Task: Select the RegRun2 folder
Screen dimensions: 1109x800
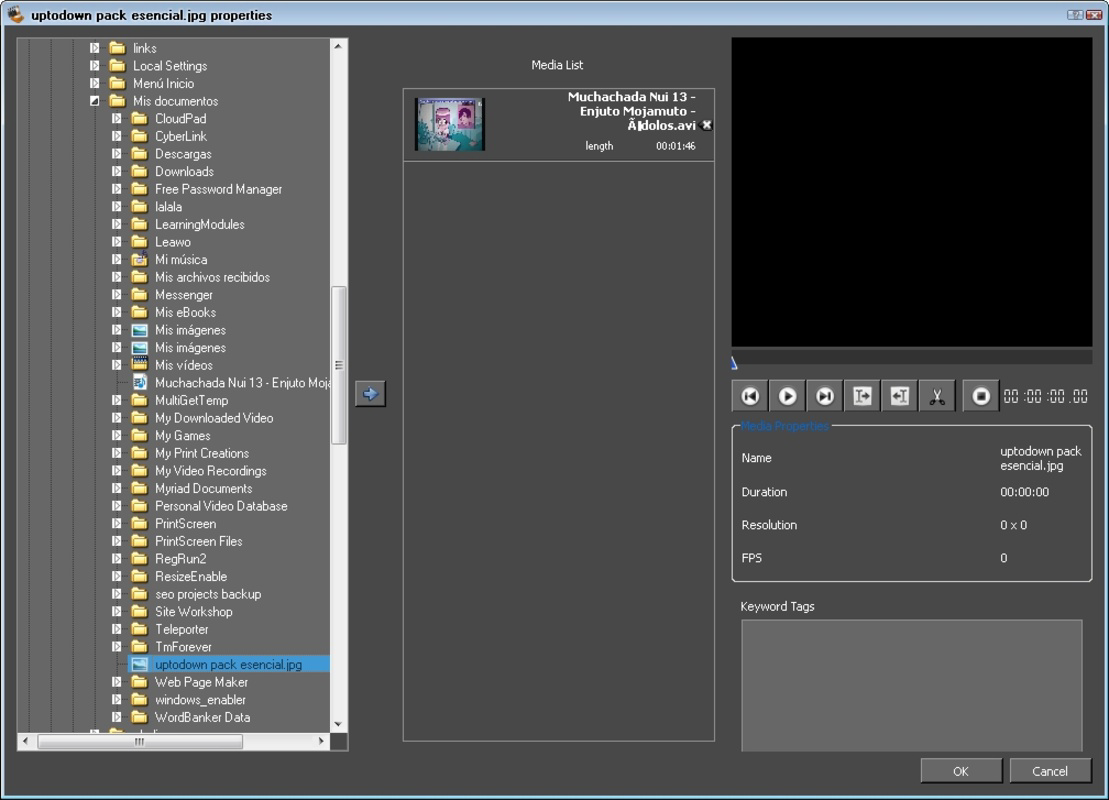Action: (181, 559)
